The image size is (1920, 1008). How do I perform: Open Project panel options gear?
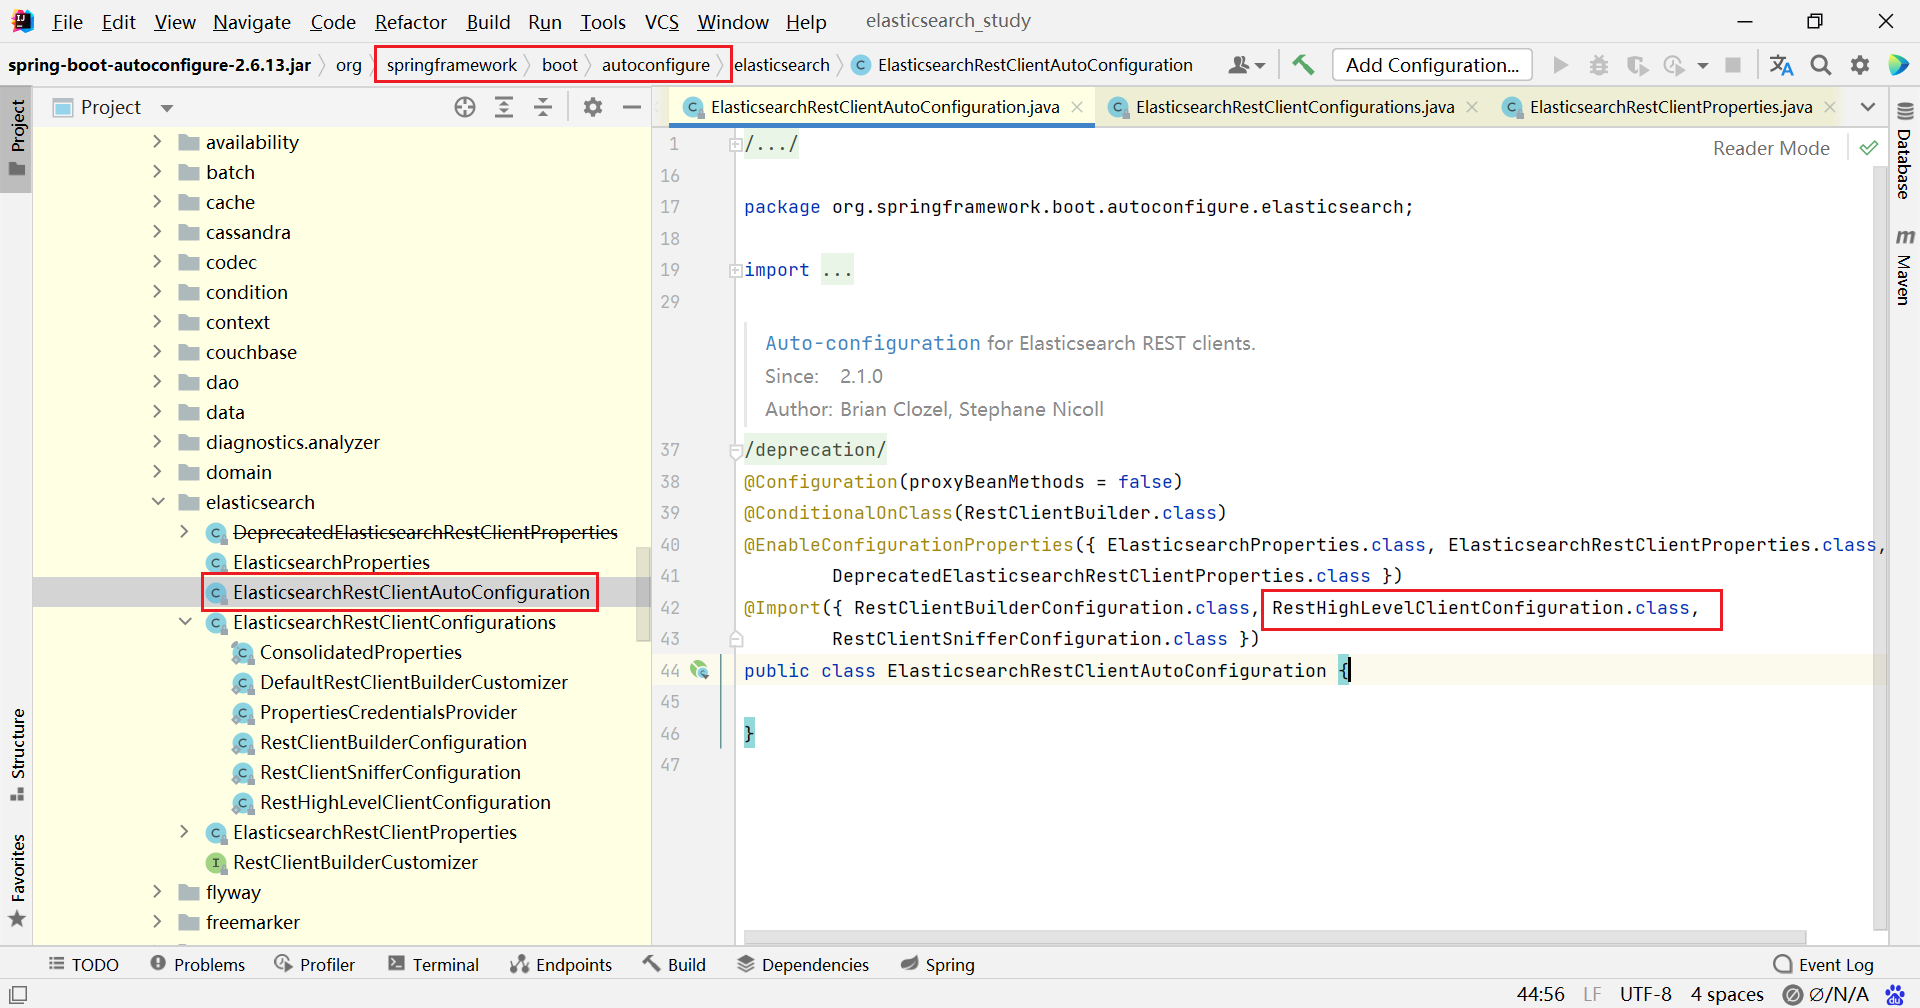593,107
